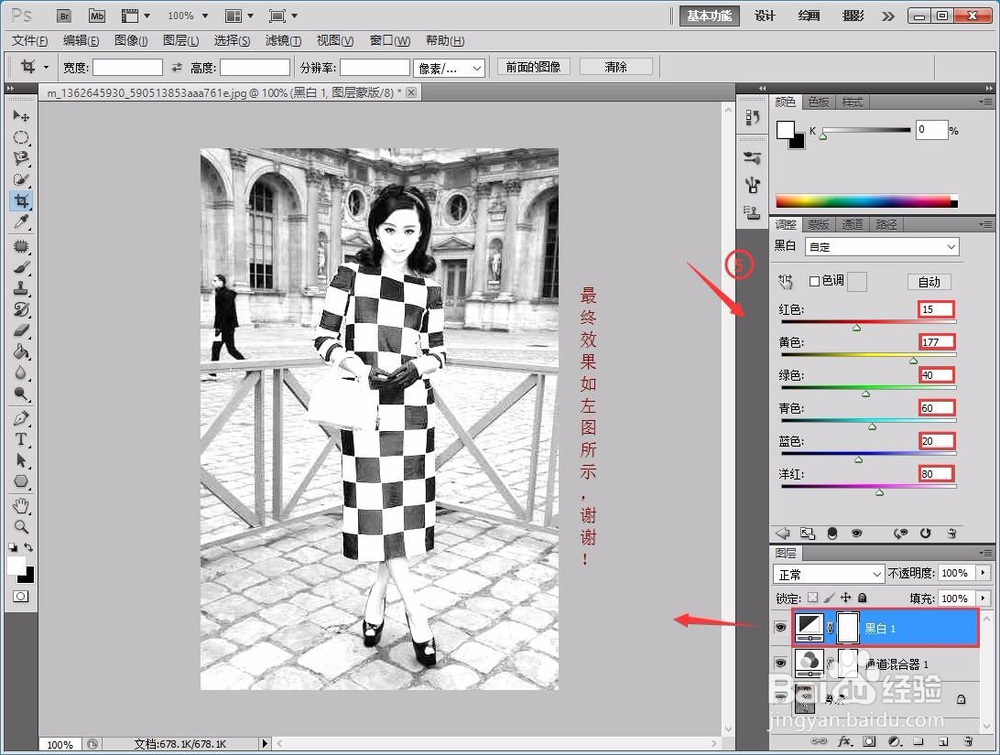The height and width of the screenshot is (755, 1000).
Task: Select the Eraser tool
Action: tap(21, 330)
